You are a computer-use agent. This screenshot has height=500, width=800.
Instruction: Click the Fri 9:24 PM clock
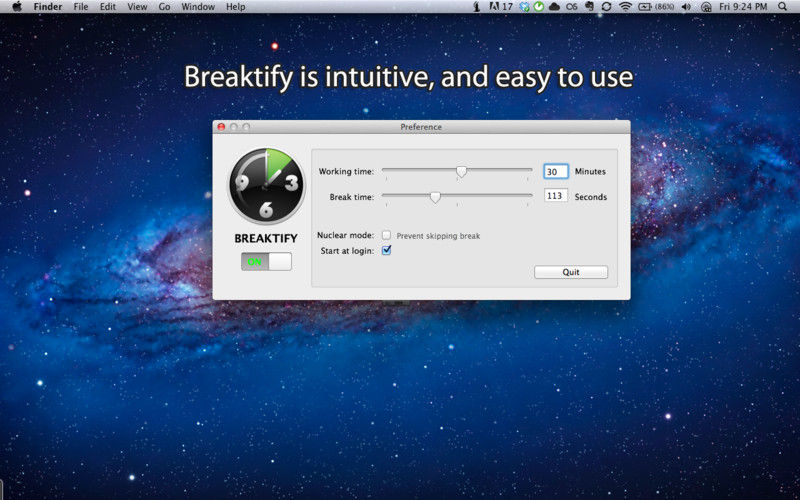743,7
